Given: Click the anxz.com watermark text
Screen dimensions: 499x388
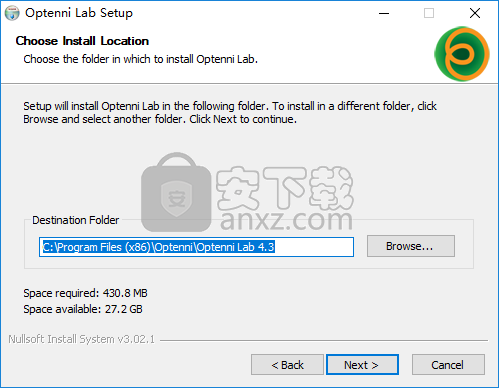Looking at the screenshot, I should (x=286, y=220).
